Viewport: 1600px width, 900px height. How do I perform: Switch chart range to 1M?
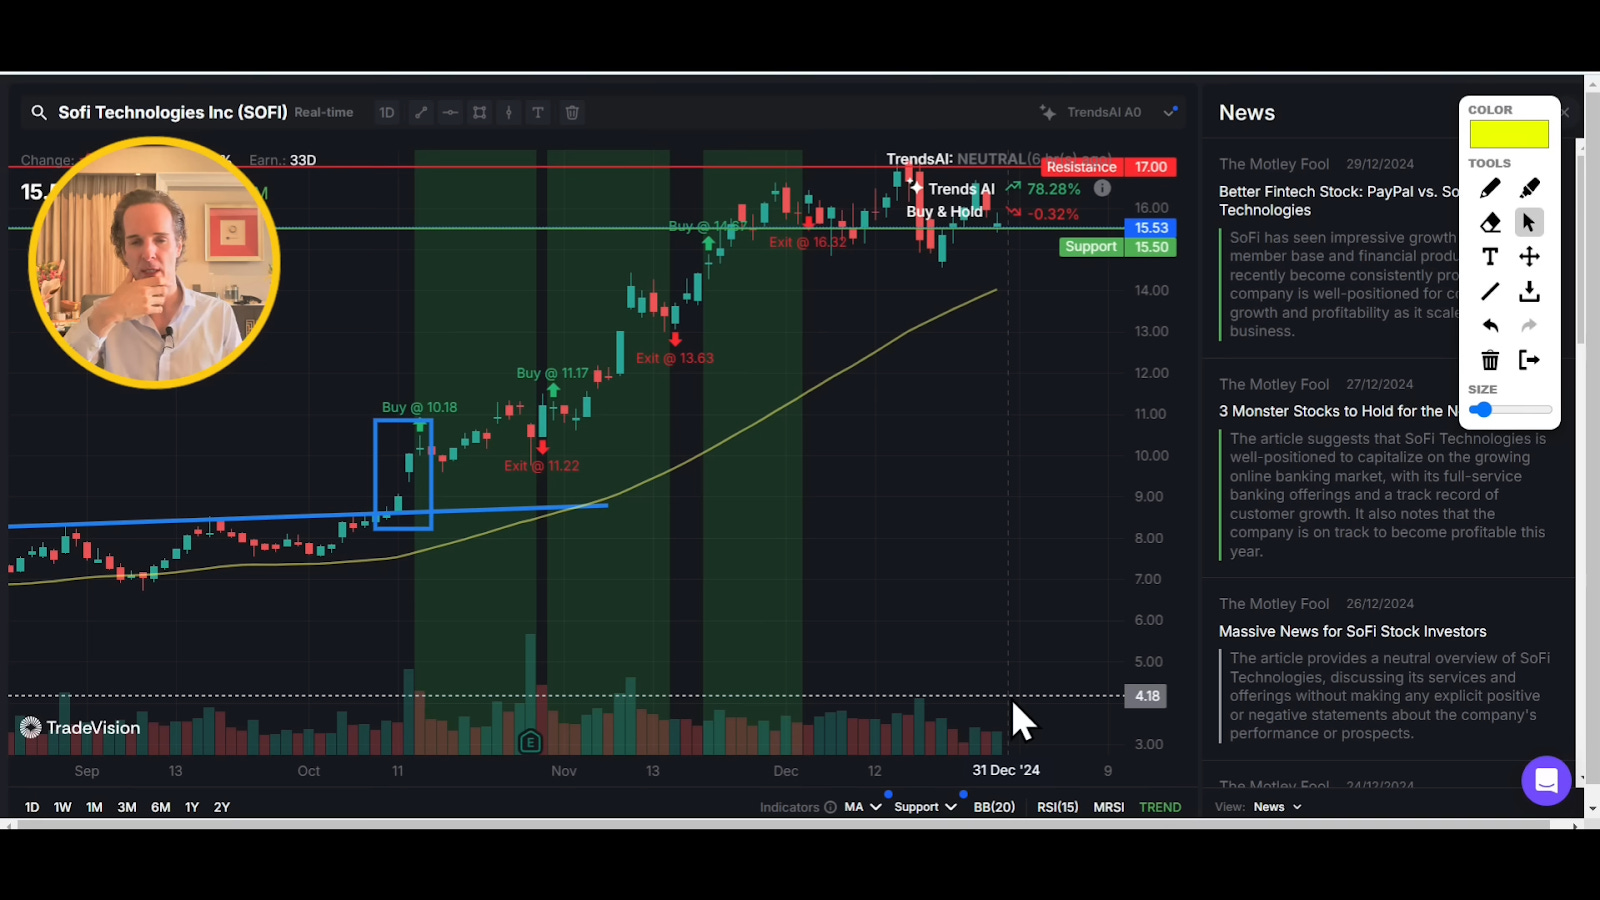(x=94, y=807)
